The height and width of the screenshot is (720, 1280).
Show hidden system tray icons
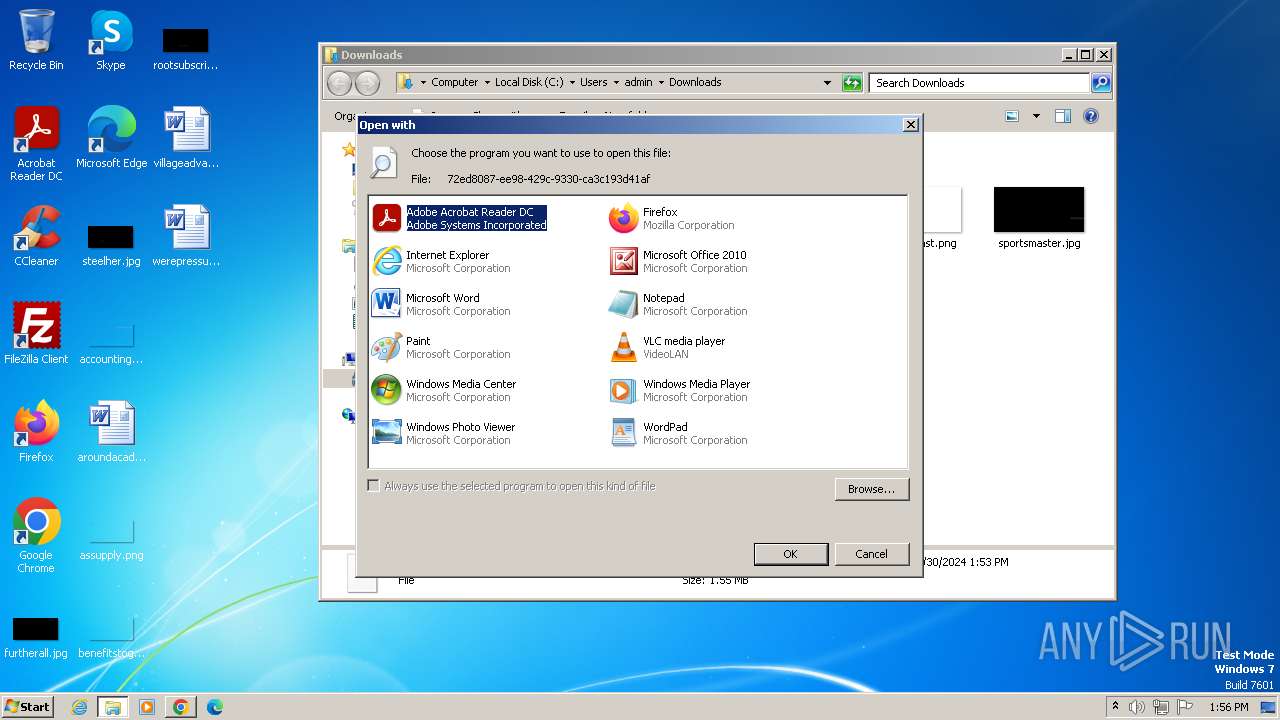[1115, 707]
